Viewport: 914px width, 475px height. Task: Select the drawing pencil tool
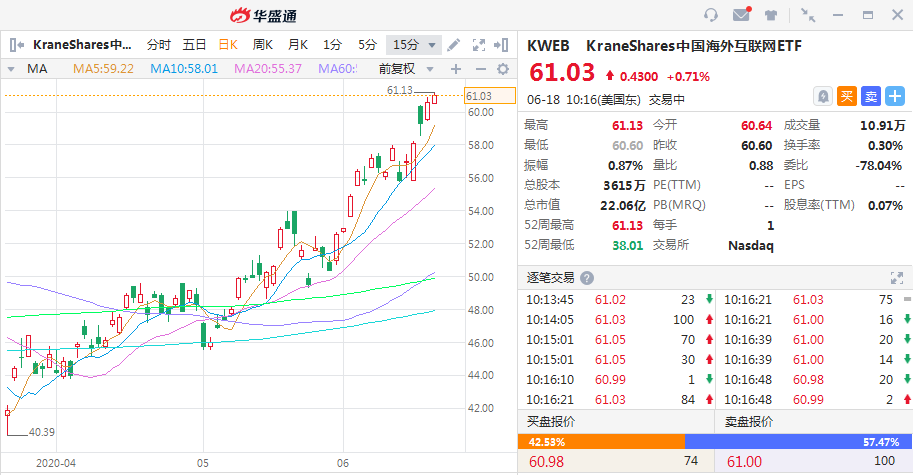(x=454, y=45)
